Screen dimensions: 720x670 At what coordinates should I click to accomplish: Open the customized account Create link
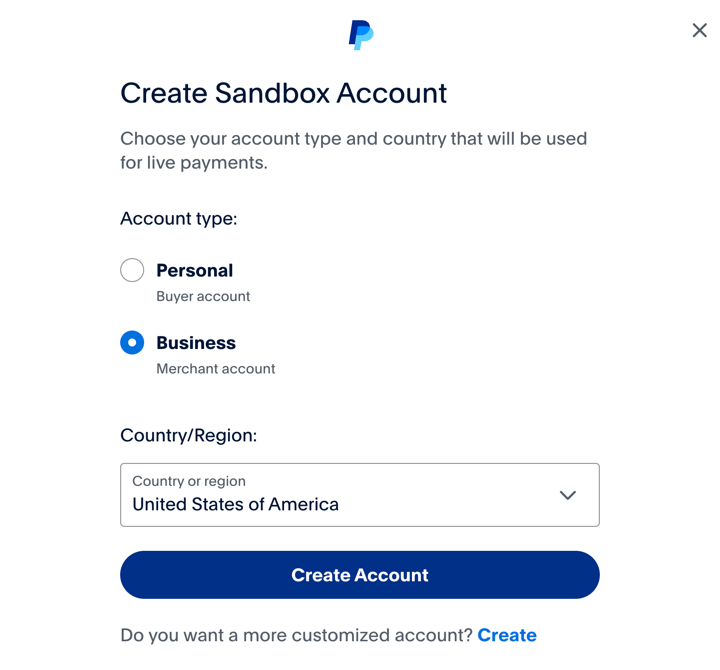click(x=507, y=635)
